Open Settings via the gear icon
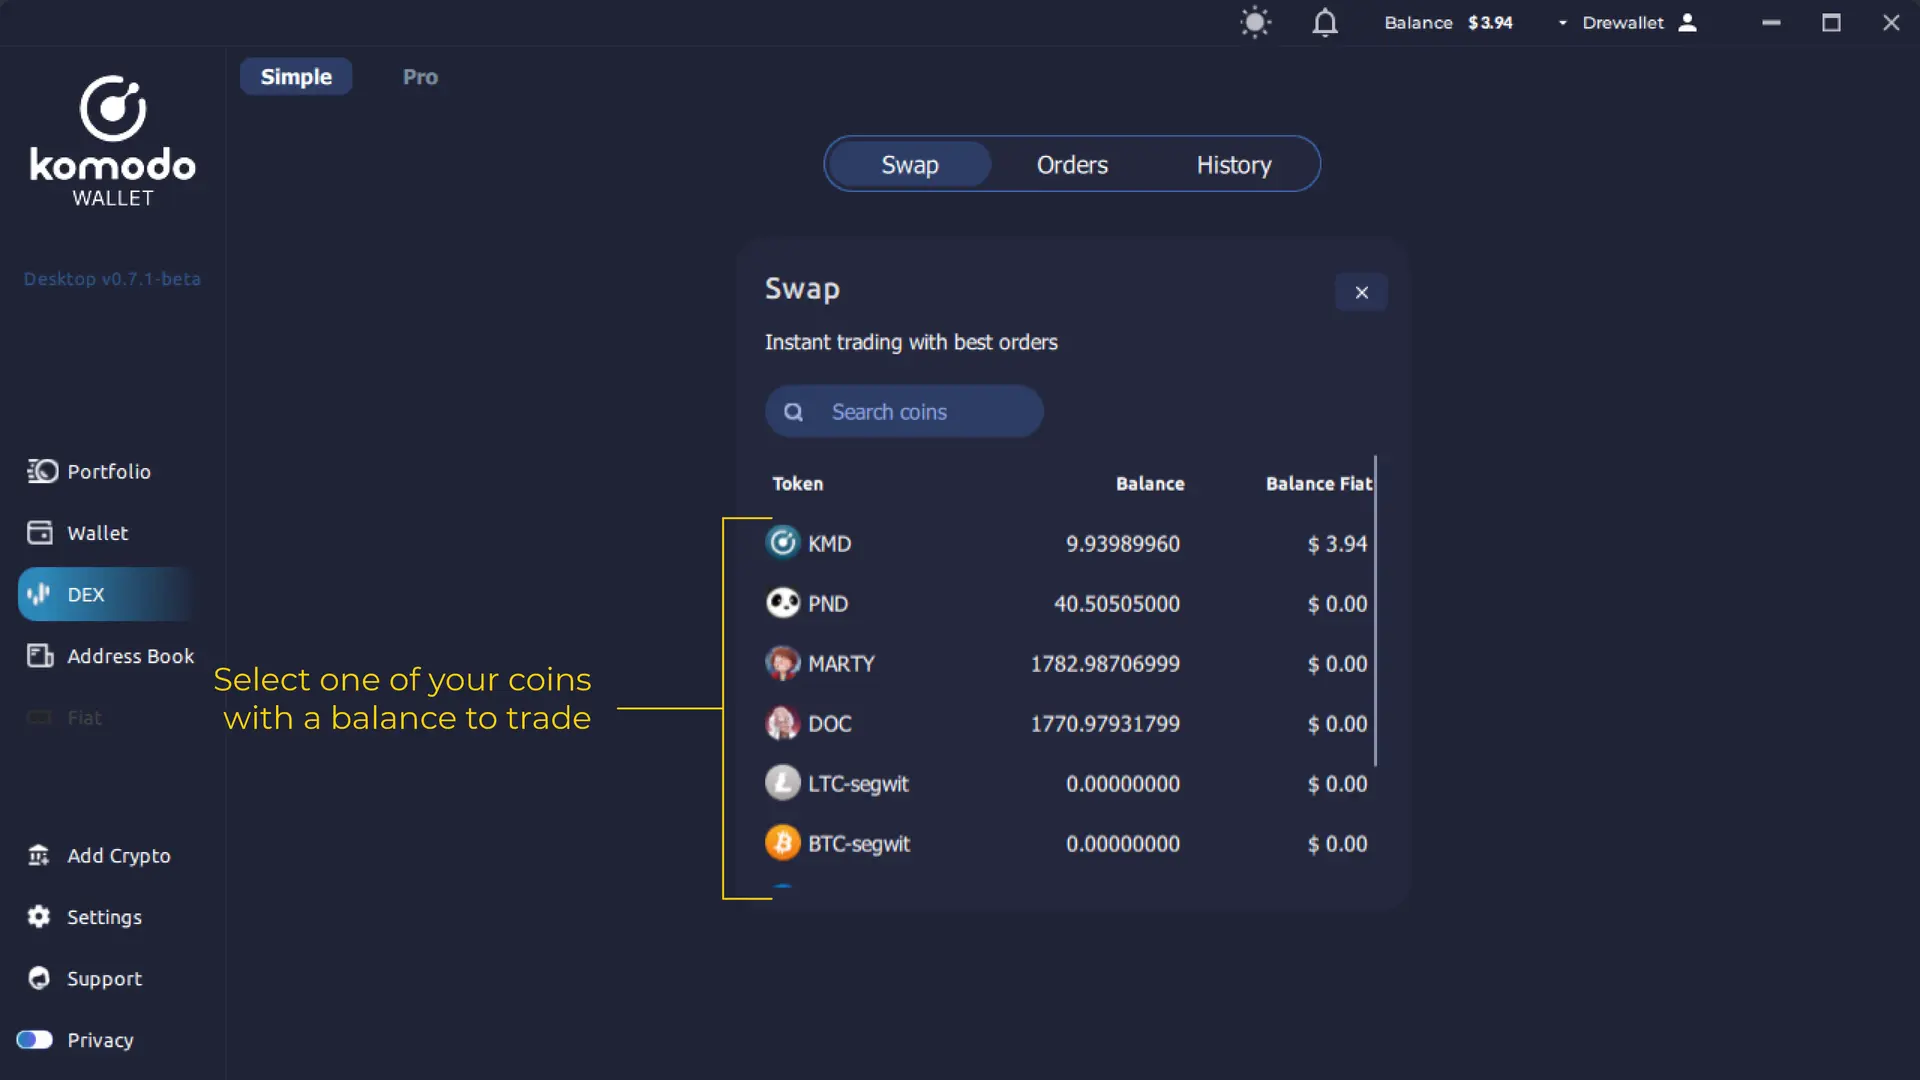This screenshot has height=1080, width=1920. coord(37,917)
